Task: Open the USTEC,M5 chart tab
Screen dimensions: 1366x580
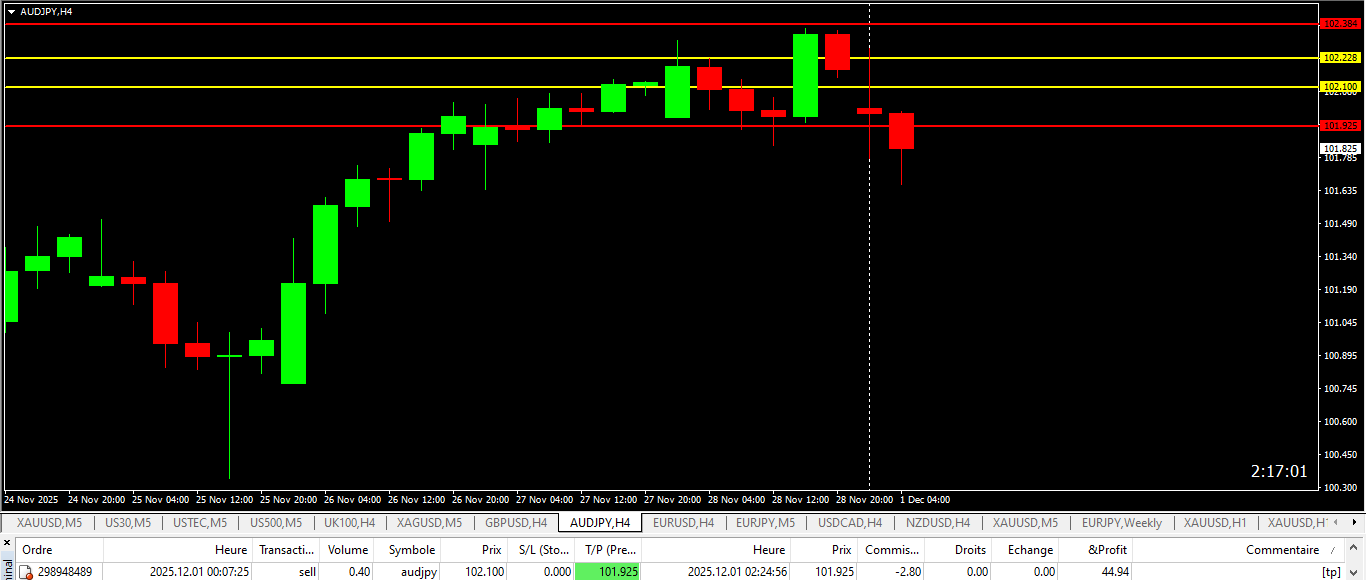Action: tap(199, 523)
